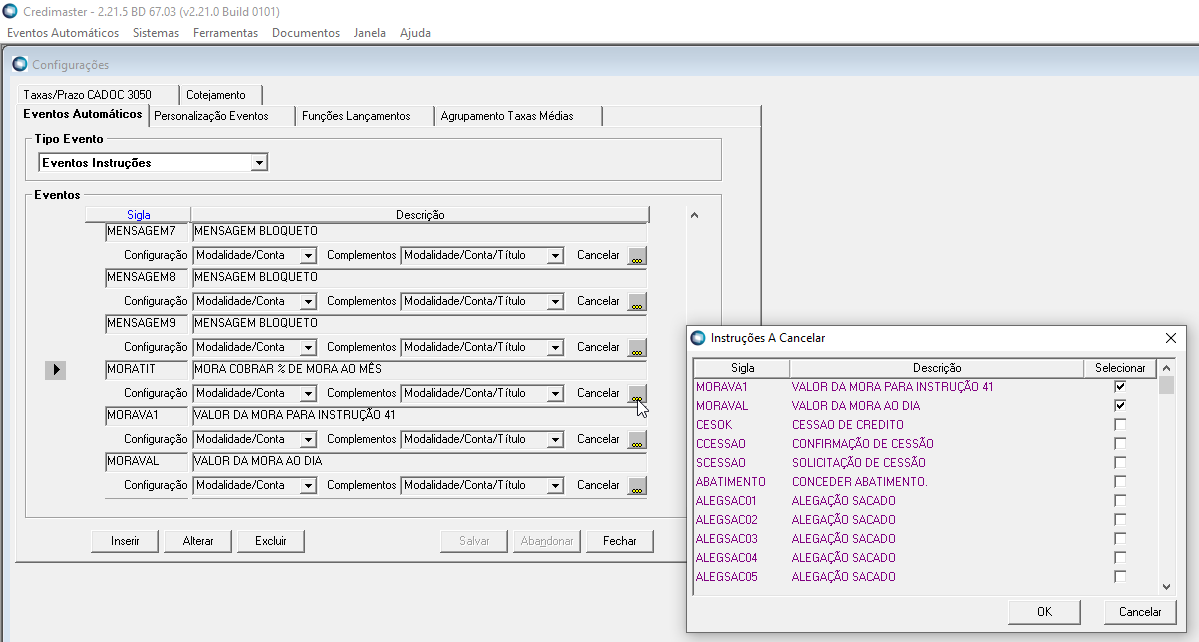
Task: Switch to the Cotejamento tab
Action: 221,95
